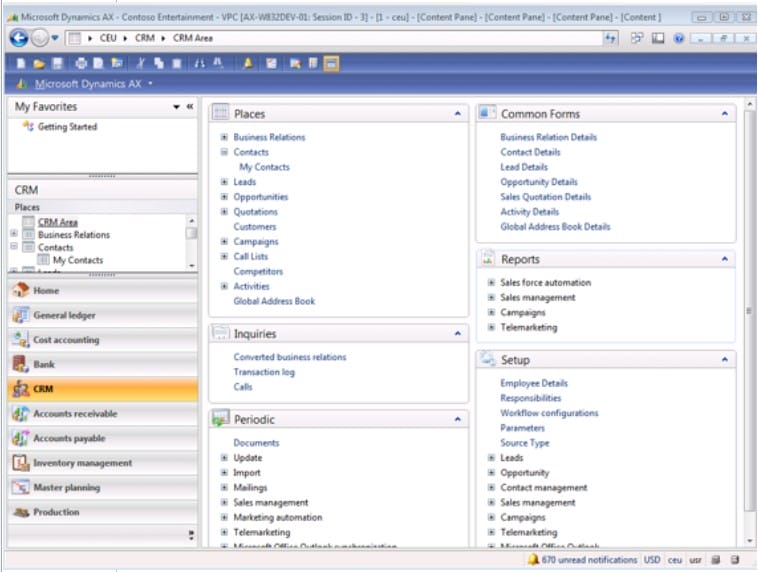Collapse navigation pane with double chevron
This screenshot has width=758, height=572.
pos(190,106)
